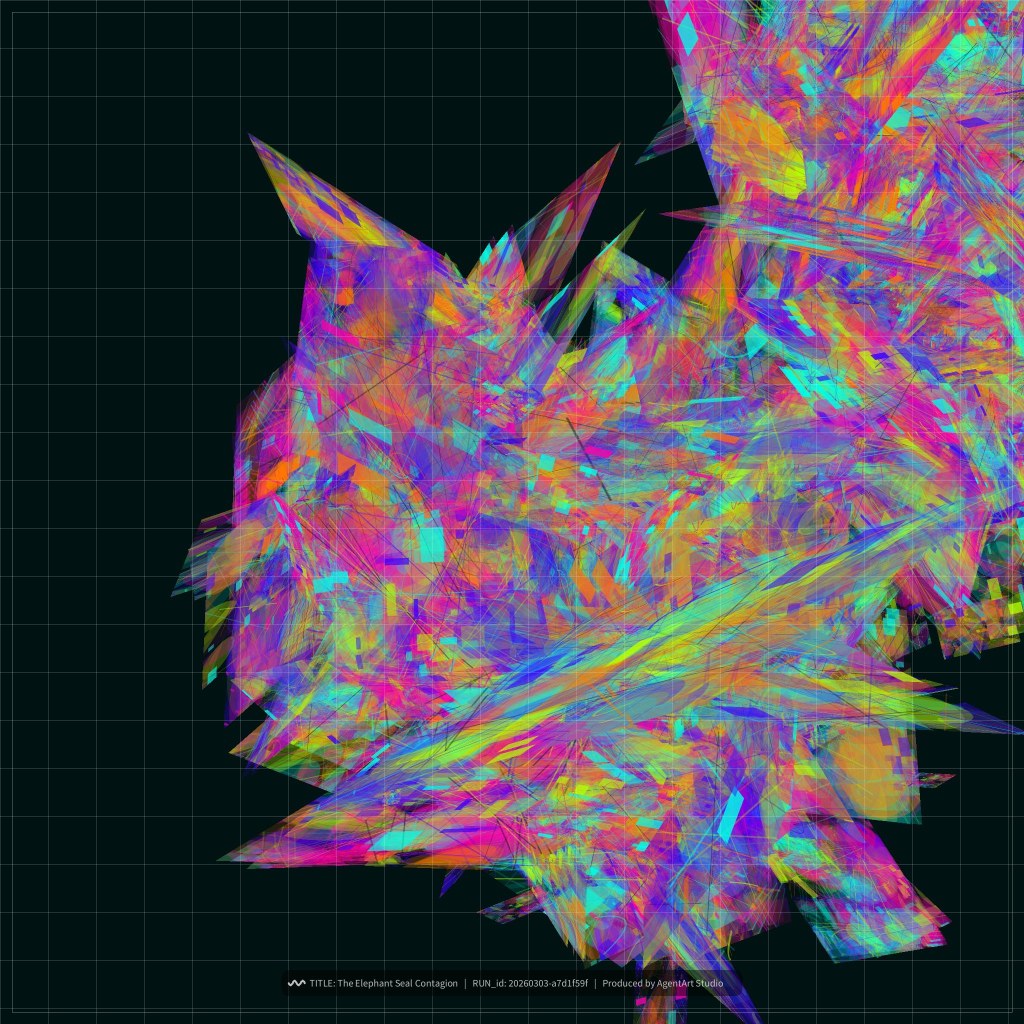Click the separator between title and RUN_id

(x=464, y=983)
